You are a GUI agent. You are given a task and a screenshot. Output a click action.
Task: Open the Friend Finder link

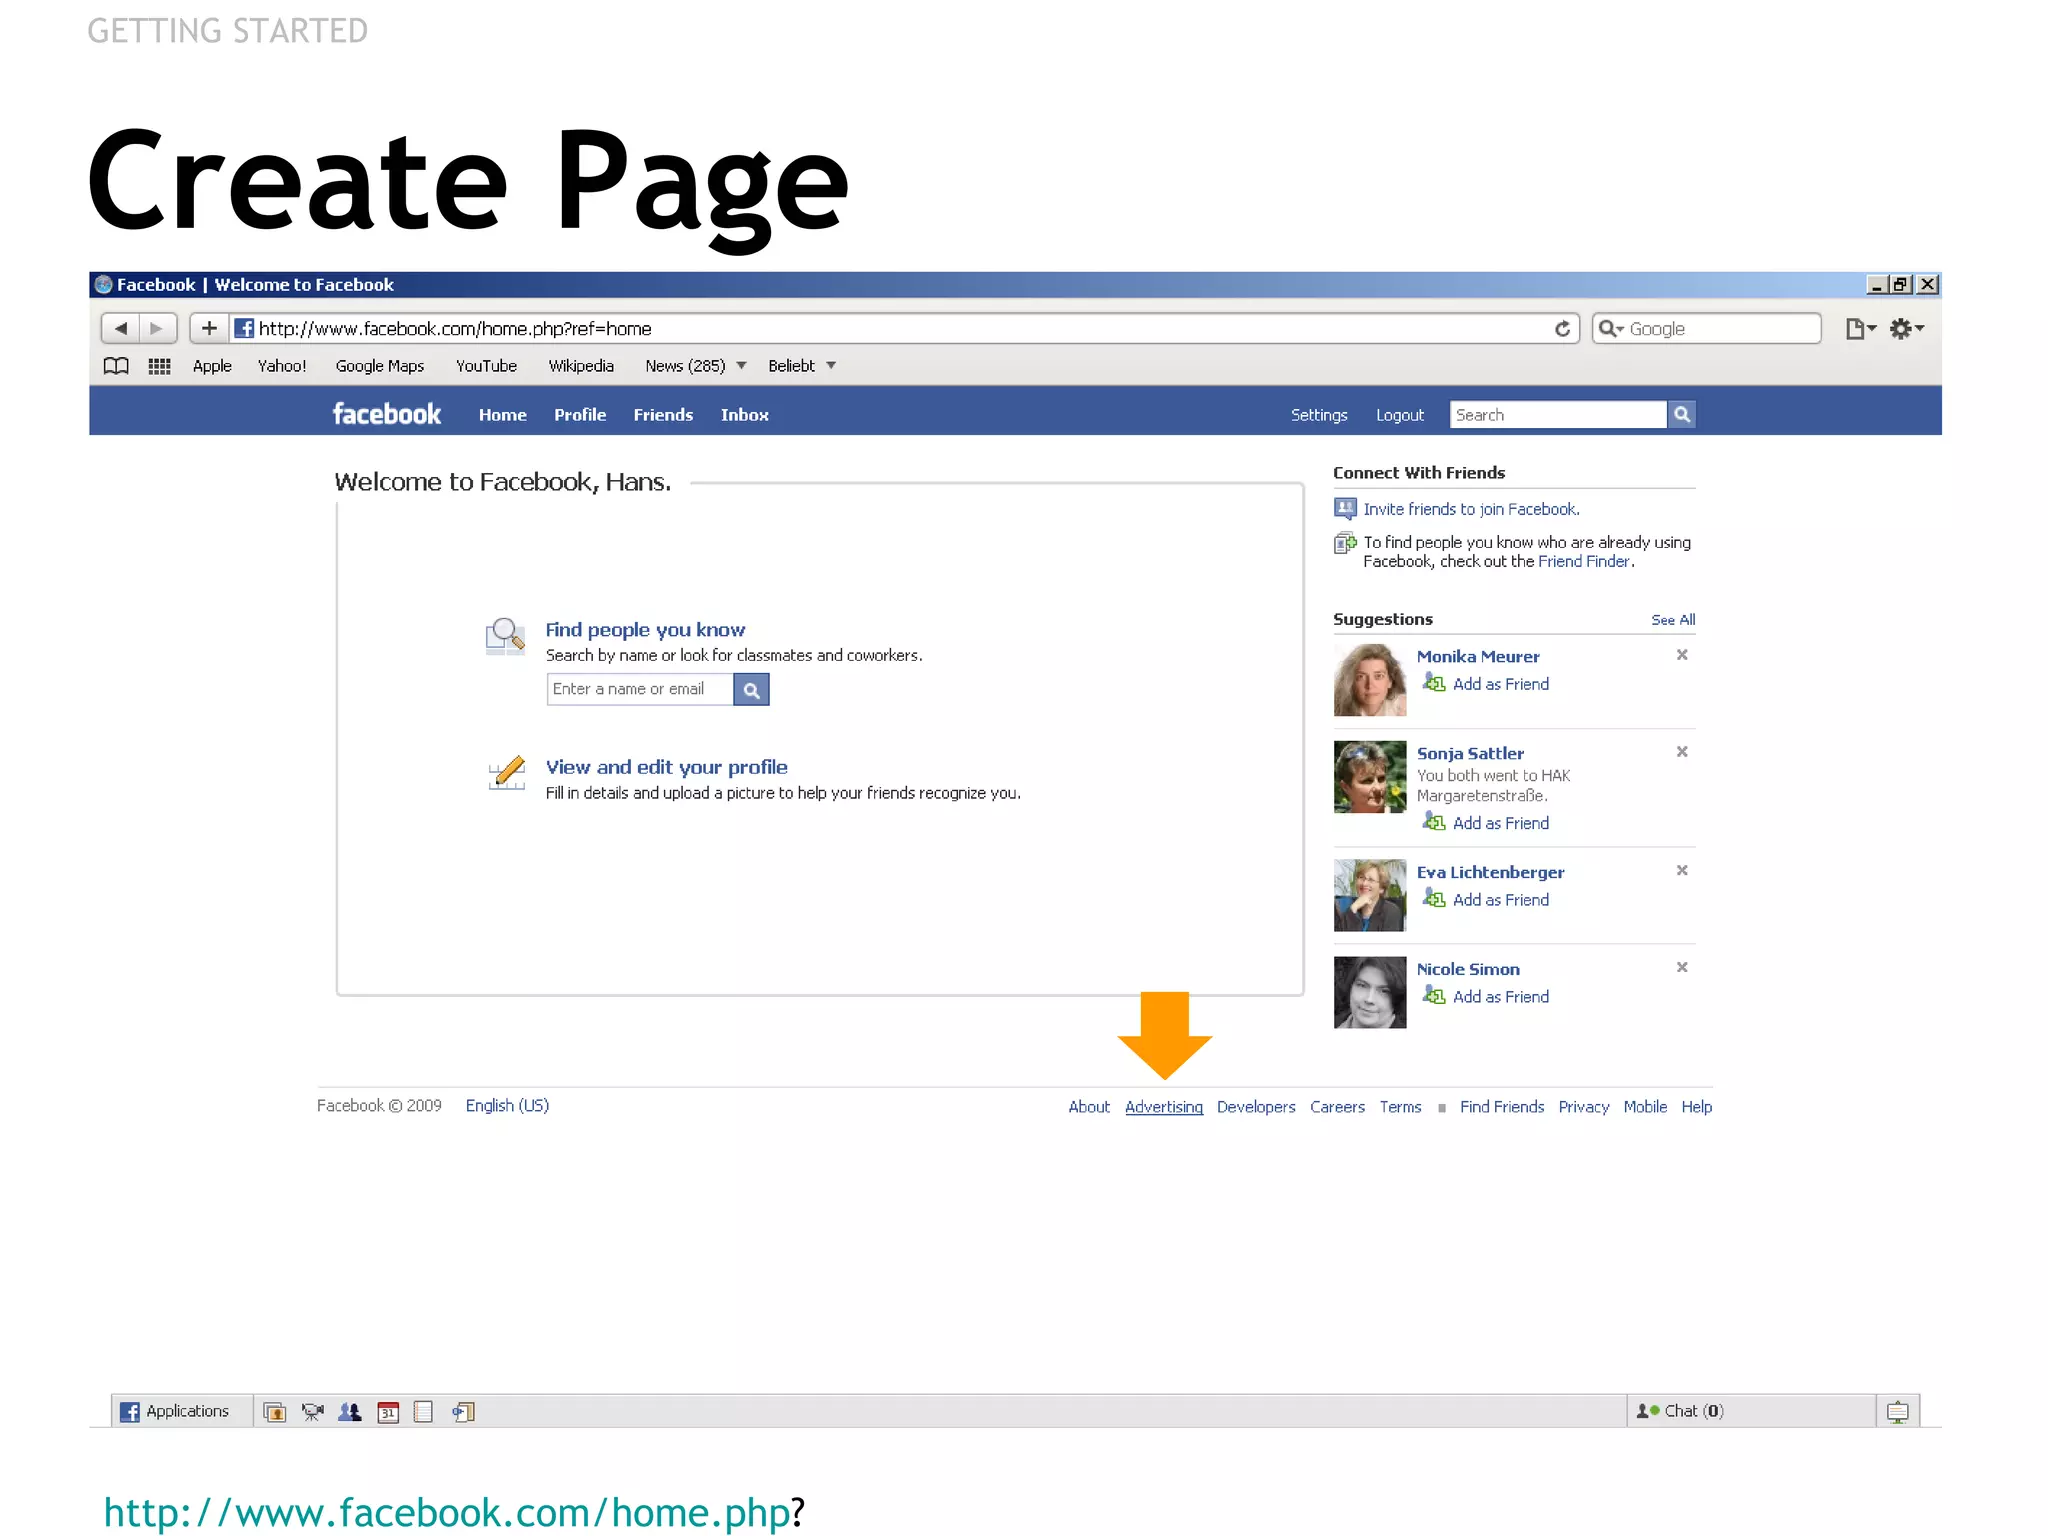pos(1584,562)
